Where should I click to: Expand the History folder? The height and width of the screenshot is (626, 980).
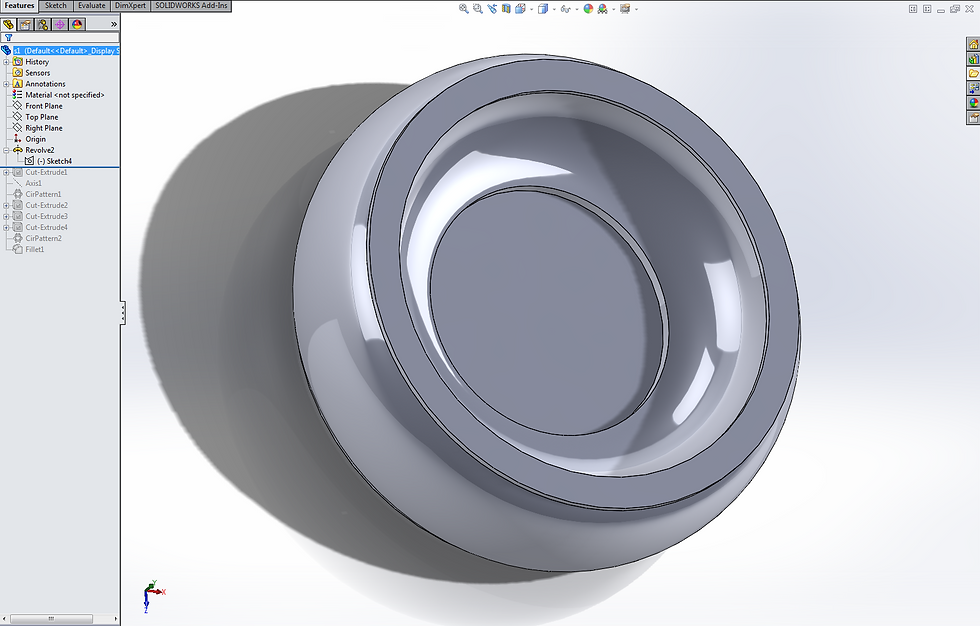pyautogui.click(x=6, y=62)
